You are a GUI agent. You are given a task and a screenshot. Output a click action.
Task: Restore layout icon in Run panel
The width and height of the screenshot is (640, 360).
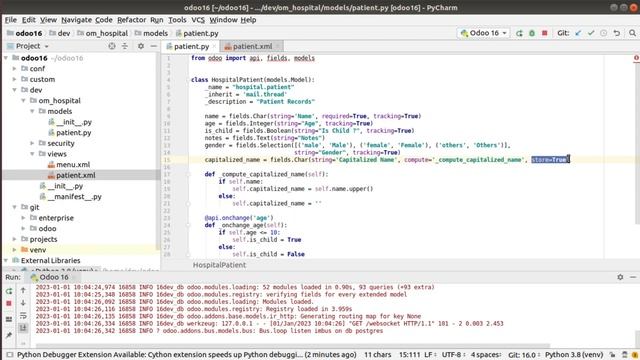tap(9, 319)
